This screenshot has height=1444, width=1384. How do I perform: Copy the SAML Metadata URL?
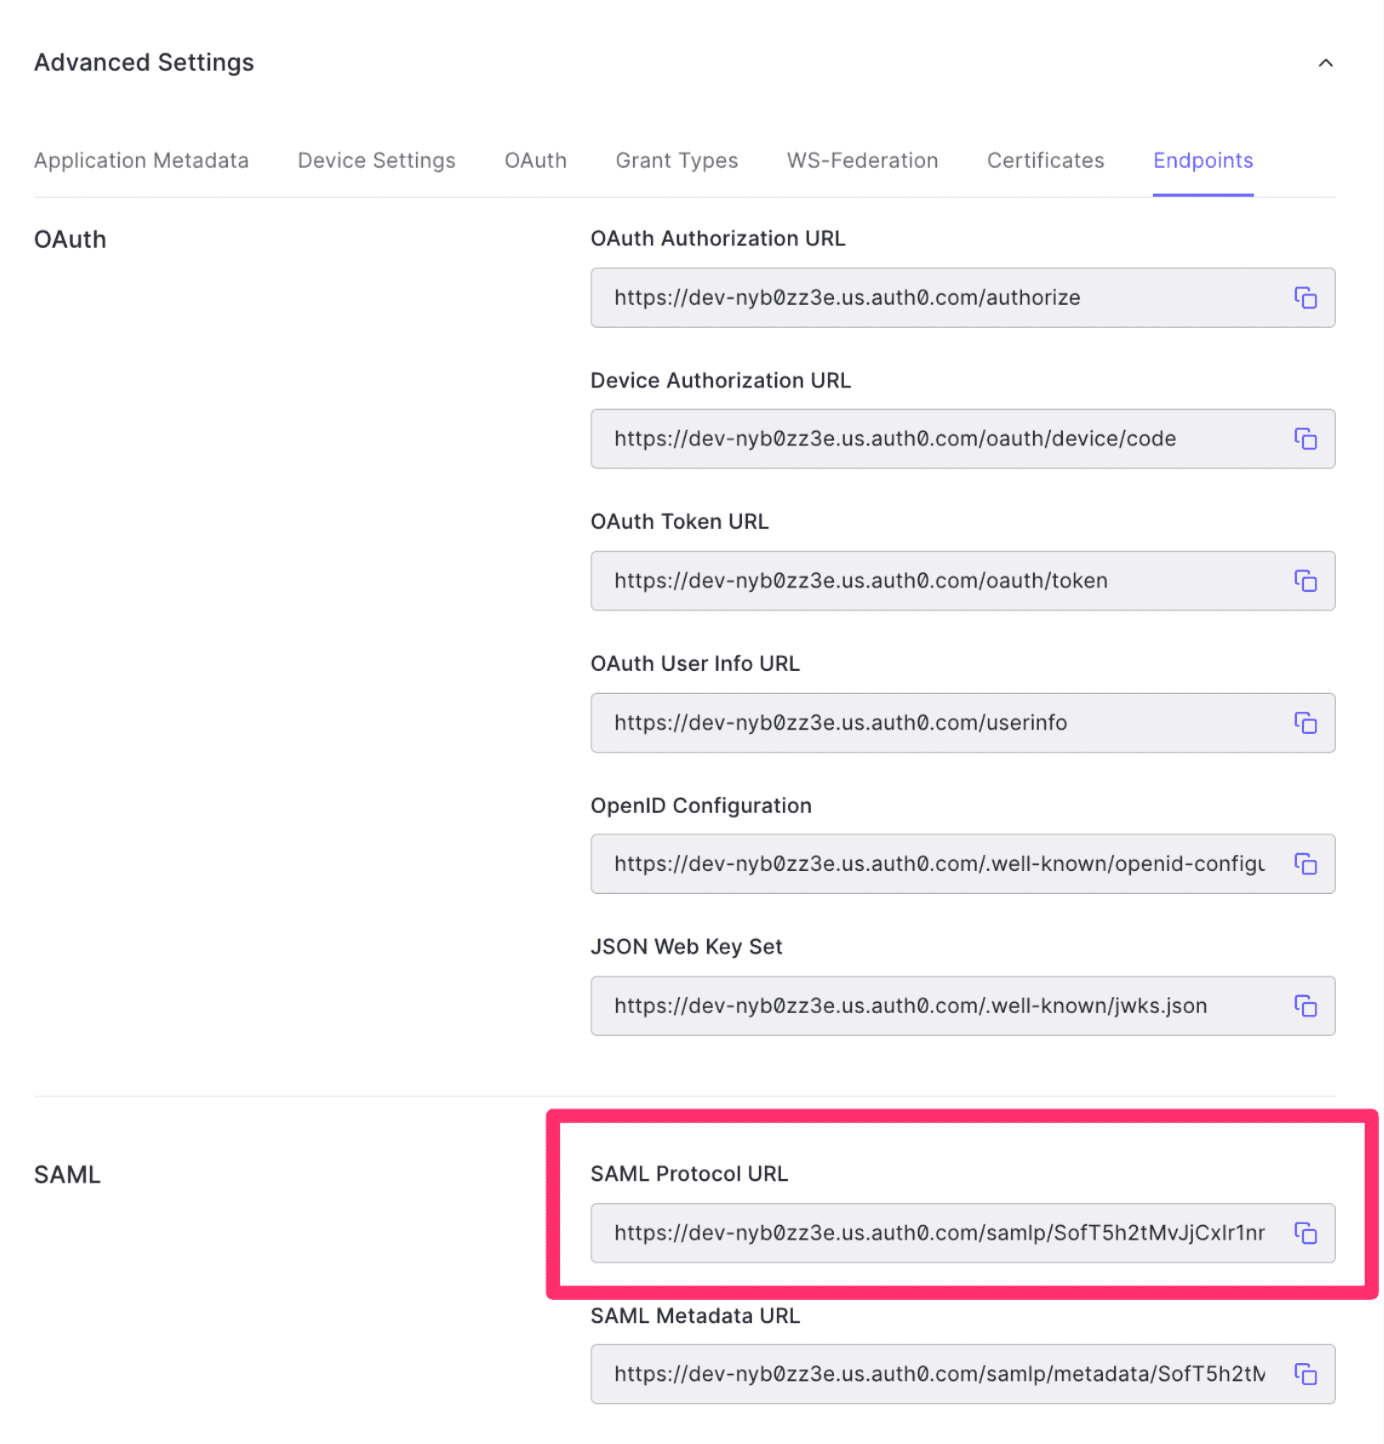pos(1306,1374)
